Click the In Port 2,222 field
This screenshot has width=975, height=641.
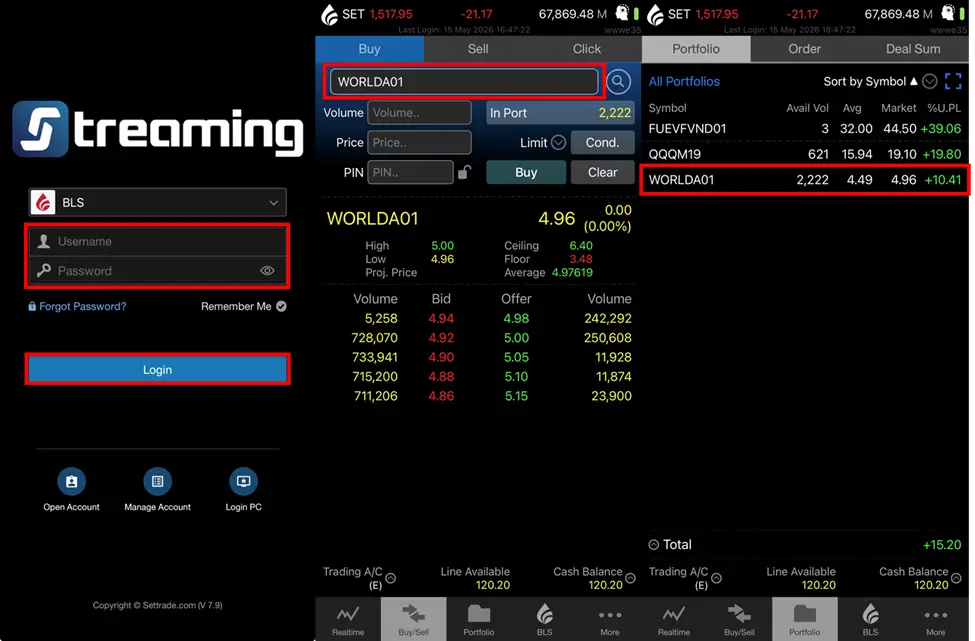(560, 113)
